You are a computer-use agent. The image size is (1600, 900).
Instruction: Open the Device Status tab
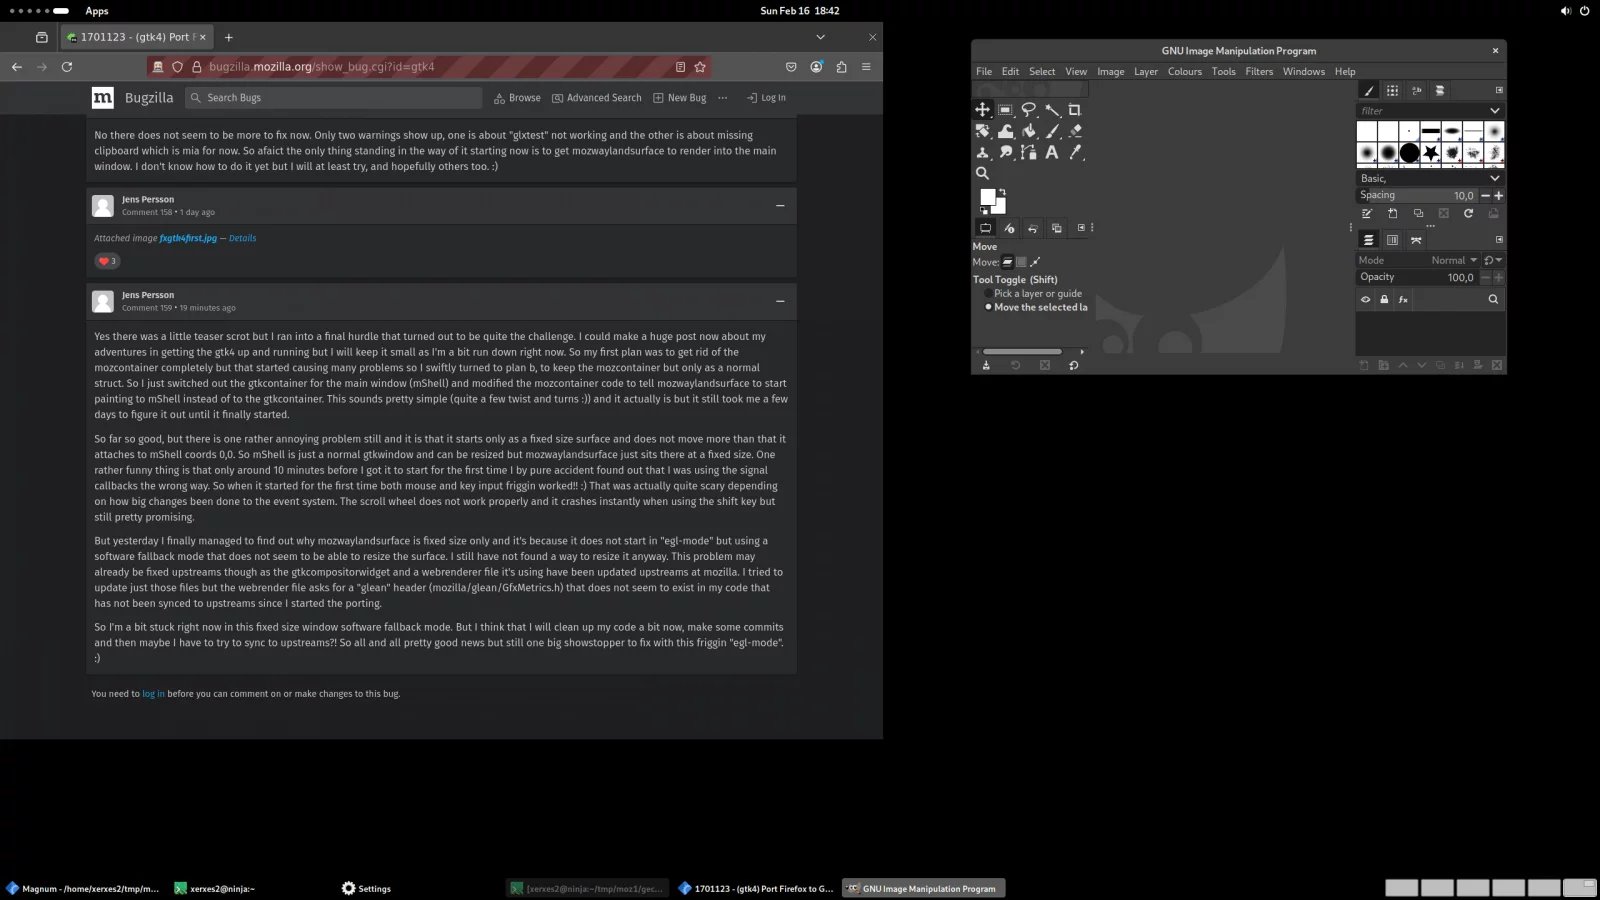(1009, 228)
